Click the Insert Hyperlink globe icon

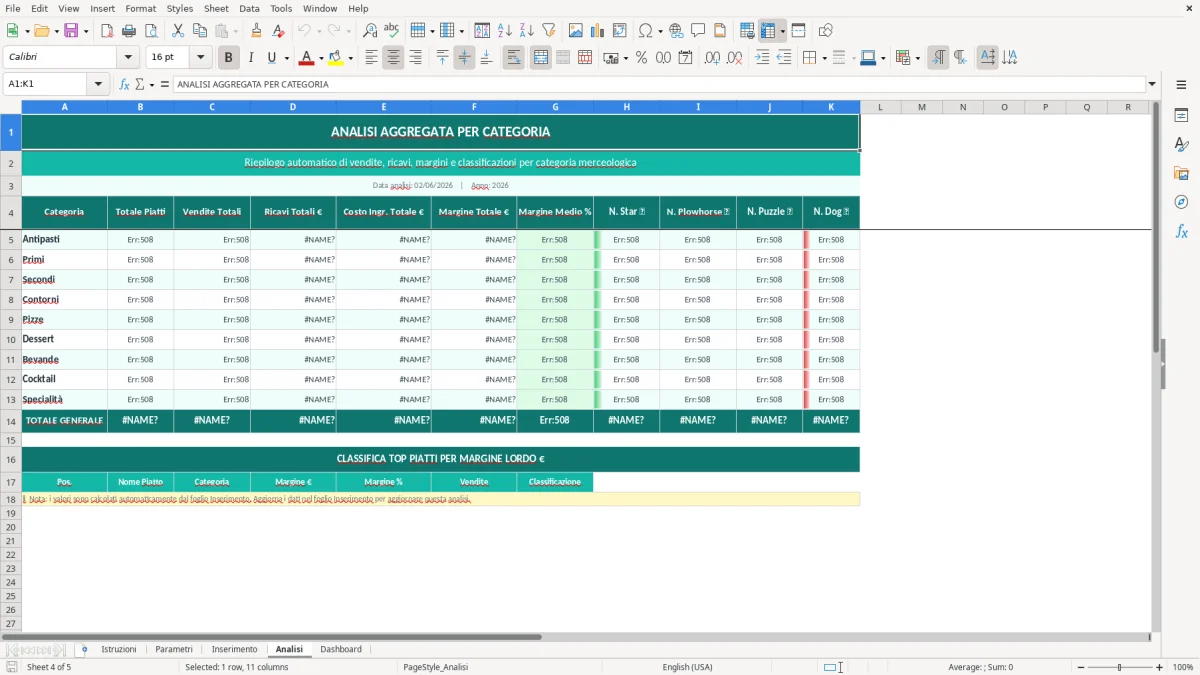tap(676, 31)
